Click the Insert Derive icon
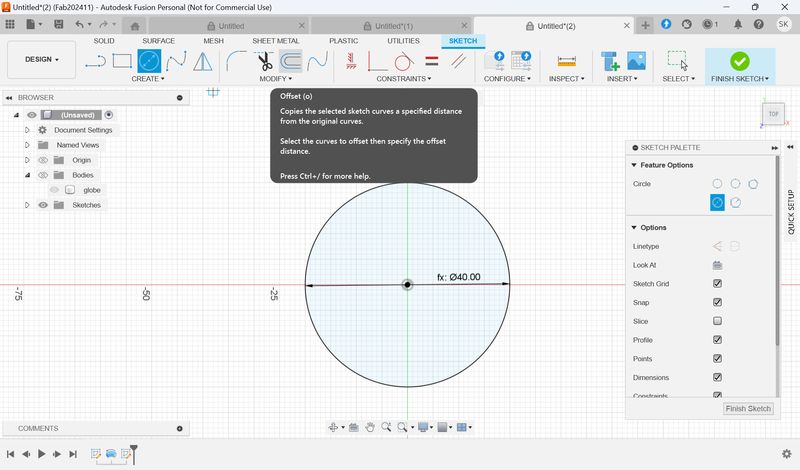Viewport: 800px width, 470px height. tap(610, 61)
